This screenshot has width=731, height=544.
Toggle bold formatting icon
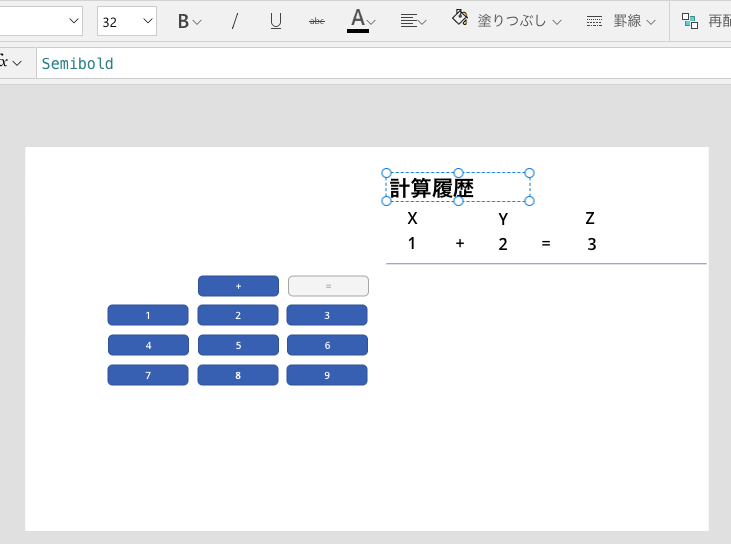pyautogui.click(x=183, y=21)
